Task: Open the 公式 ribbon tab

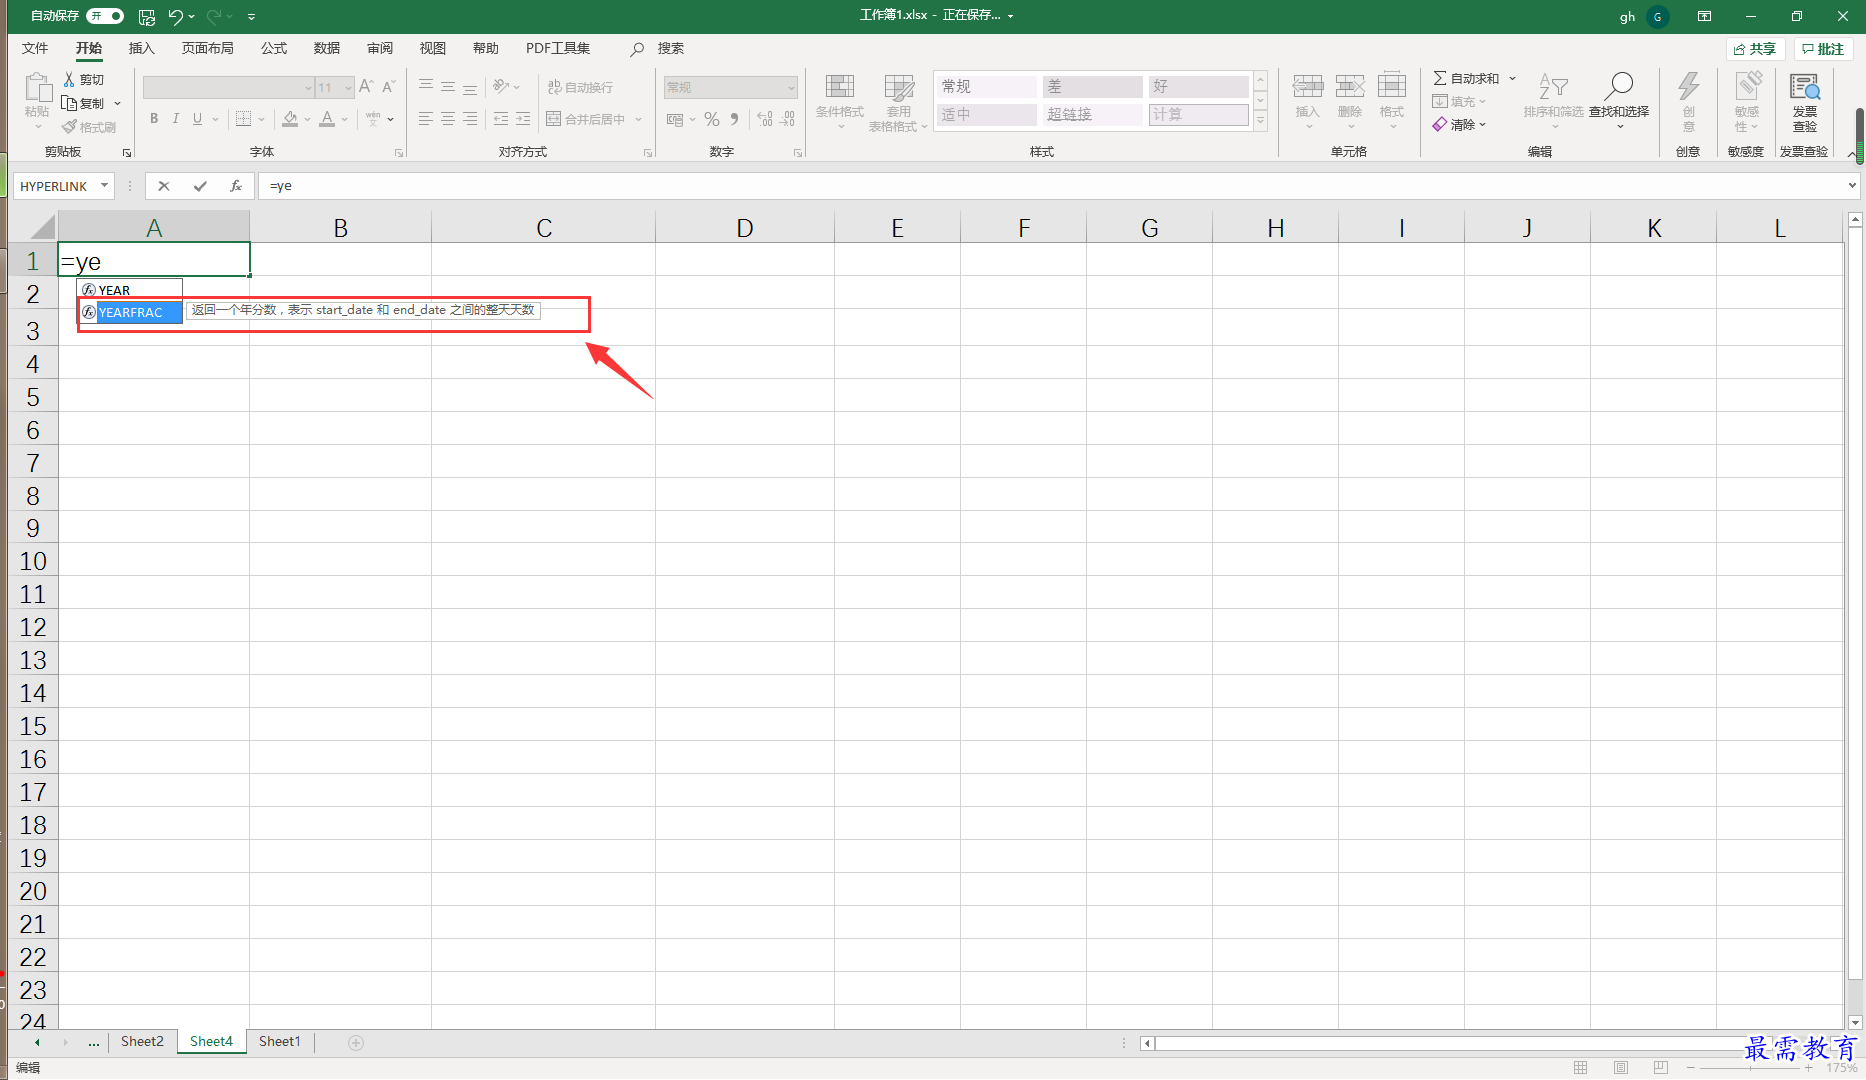Action: [274, 48]
